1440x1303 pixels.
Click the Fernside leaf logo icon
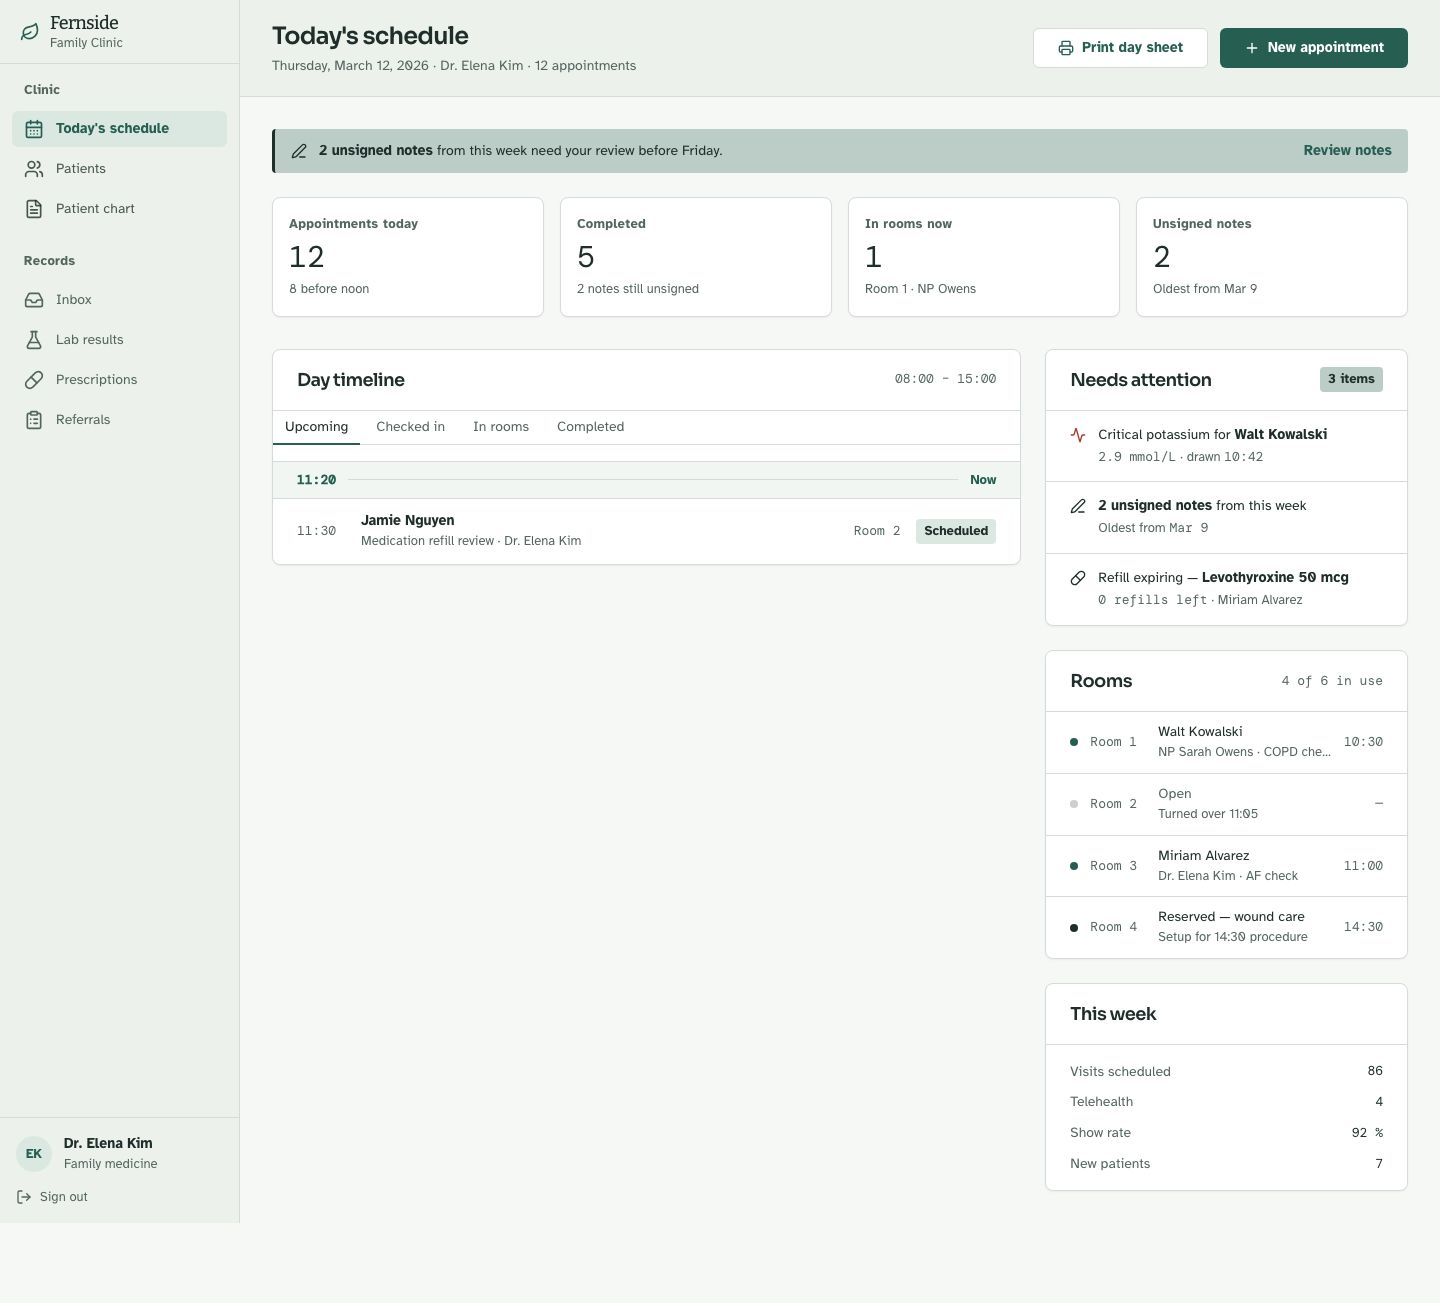tap(30, 32)
